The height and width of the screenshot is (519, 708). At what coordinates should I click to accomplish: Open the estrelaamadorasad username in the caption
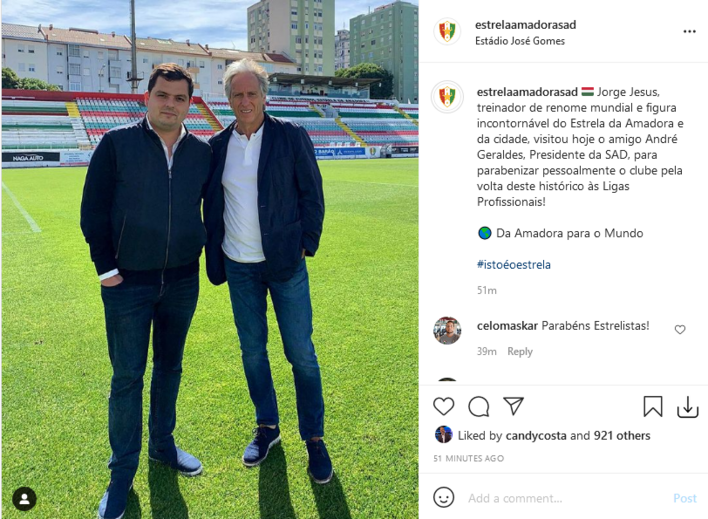coord(527,92)
